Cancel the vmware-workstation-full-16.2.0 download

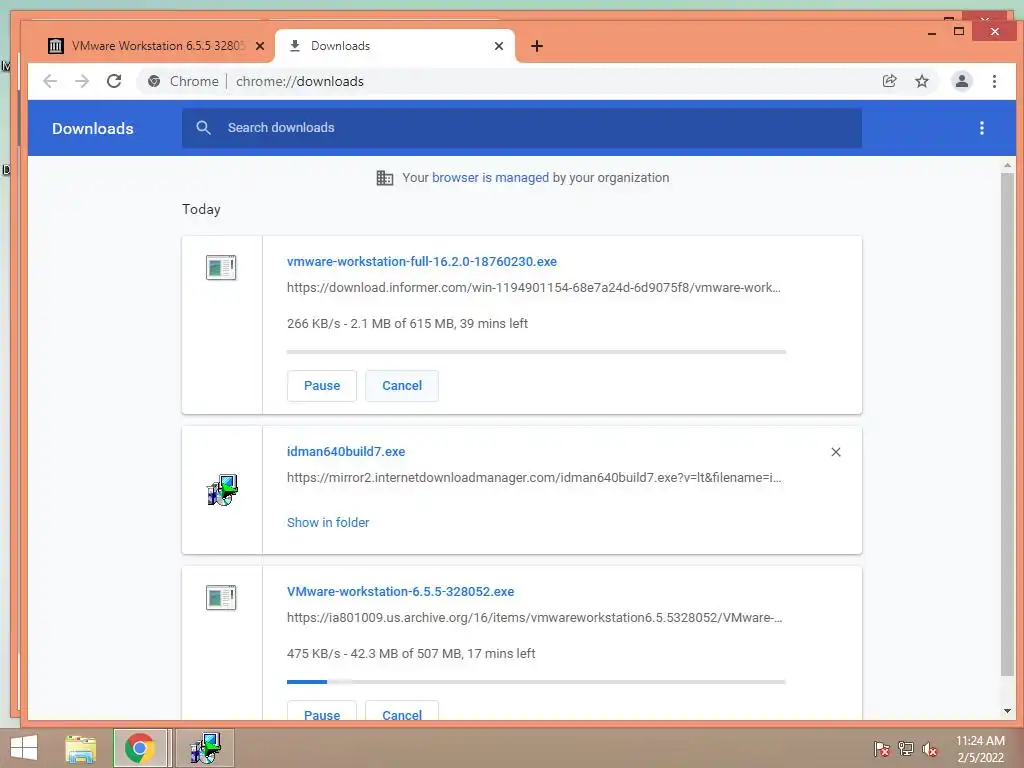point(402,386)
